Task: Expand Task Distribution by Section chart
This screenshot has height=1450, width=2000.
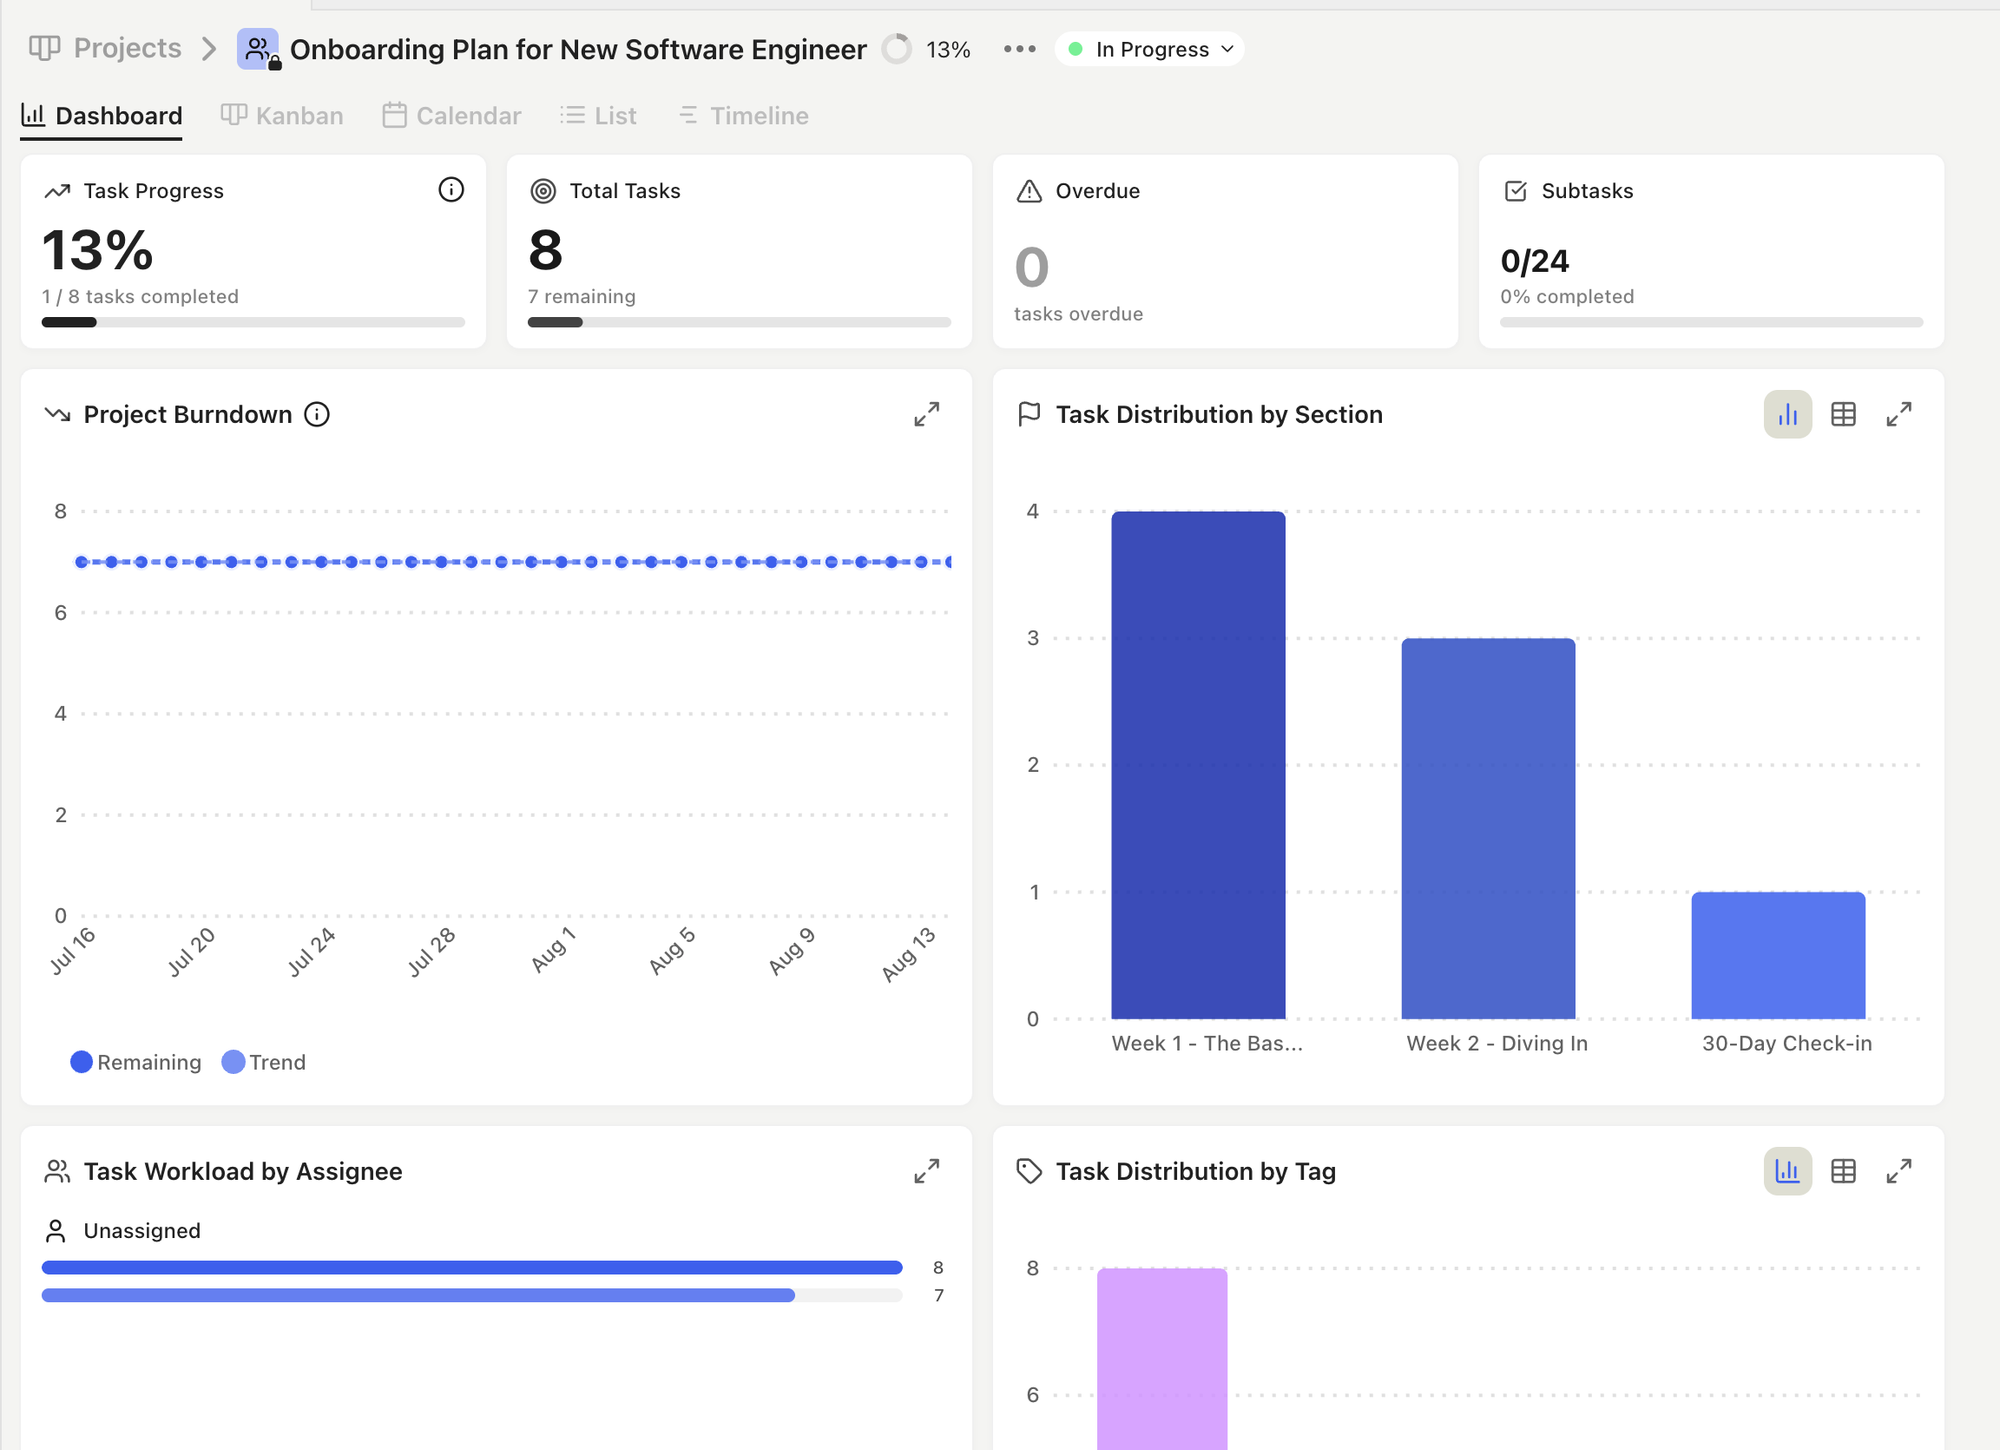Action: click(x=1898, y=414)
